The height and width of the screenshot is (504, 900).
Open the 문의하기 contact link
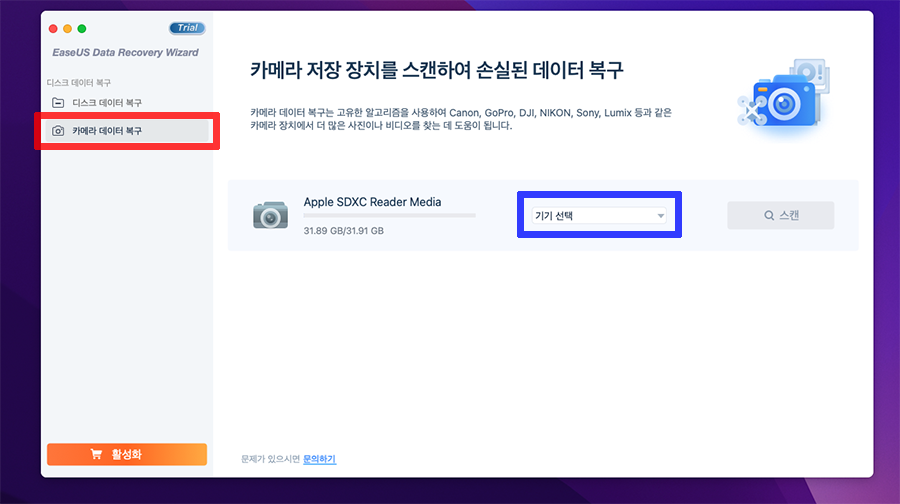coord(319,459)
